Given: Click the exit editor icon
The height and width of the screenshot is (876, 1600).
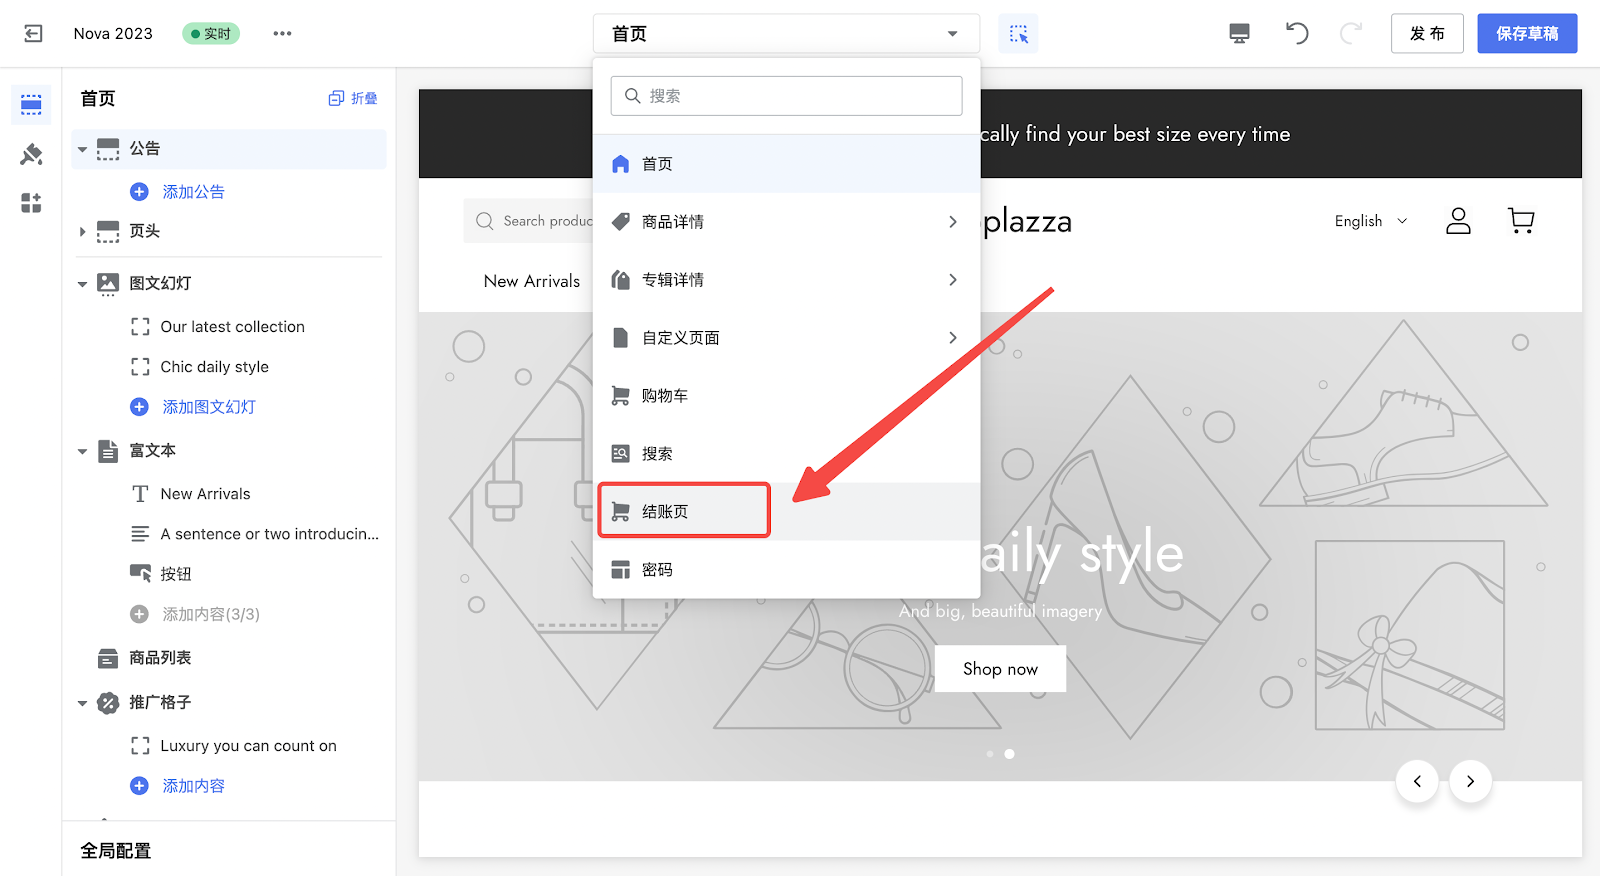Looking at the screenshot, I should [33, 34].
